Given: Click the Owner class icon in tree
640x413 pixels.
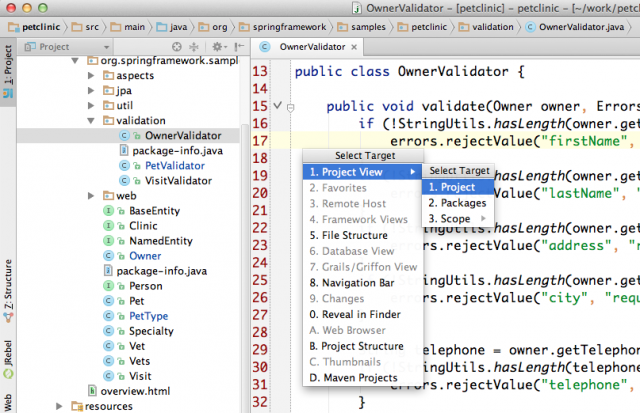Looking at the screenshot, I should (108, 256).
